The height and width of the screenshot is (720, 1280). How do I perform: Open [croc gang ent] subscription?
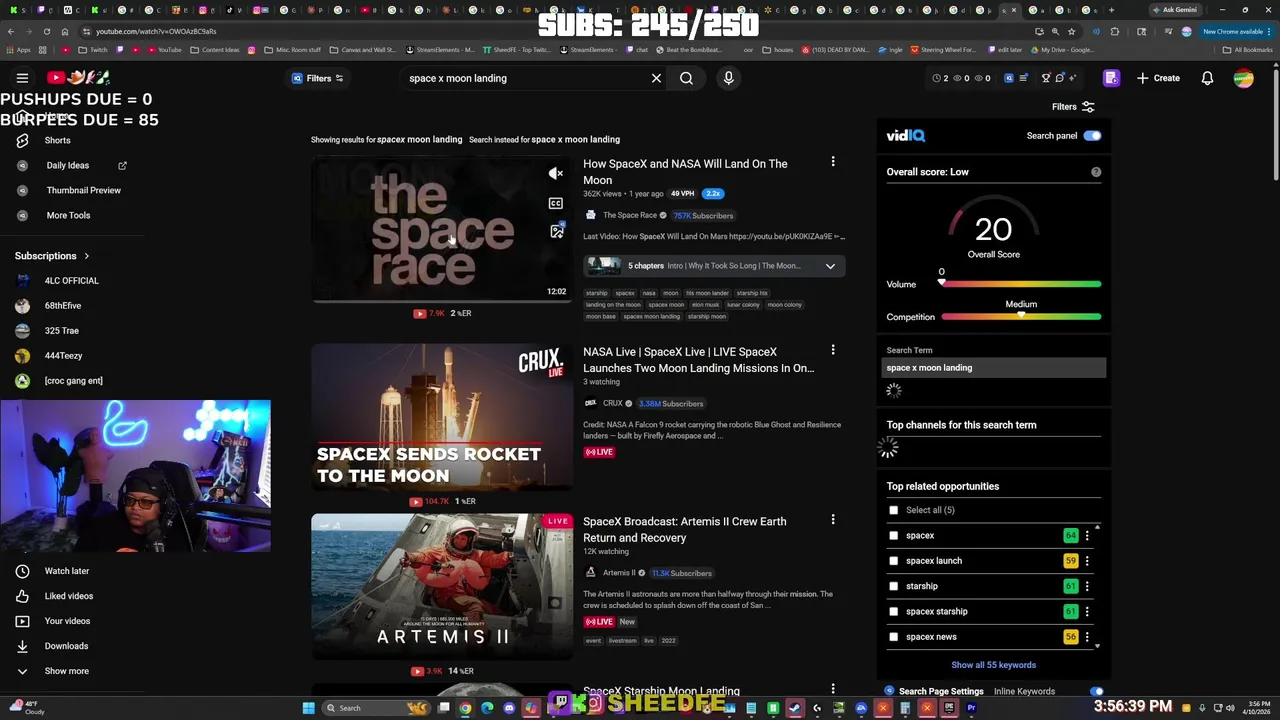point(73,381)
